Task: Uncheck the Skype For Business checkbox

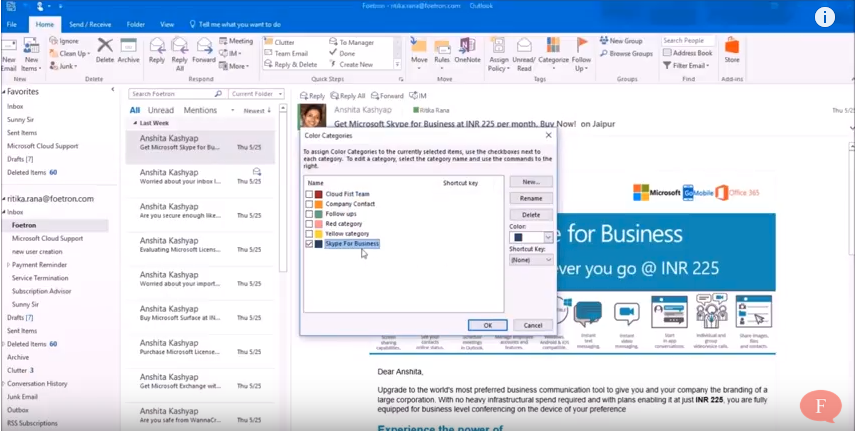Action: pos(309,244)
